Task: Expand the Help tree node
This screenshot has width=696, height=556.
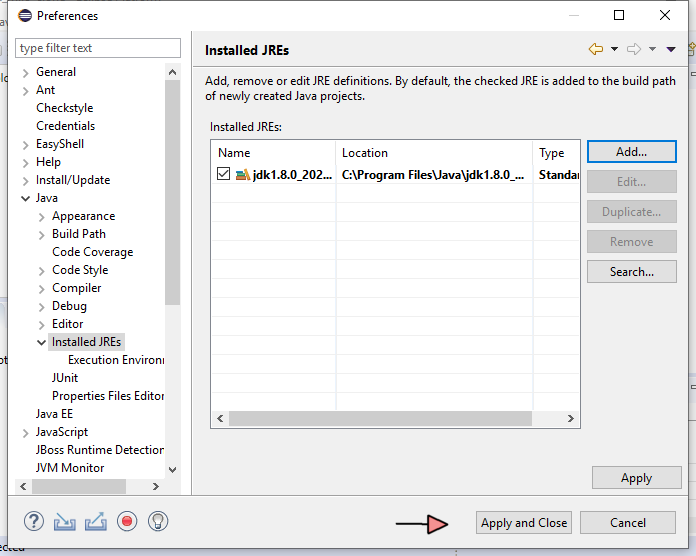Action: coord(25,163)
